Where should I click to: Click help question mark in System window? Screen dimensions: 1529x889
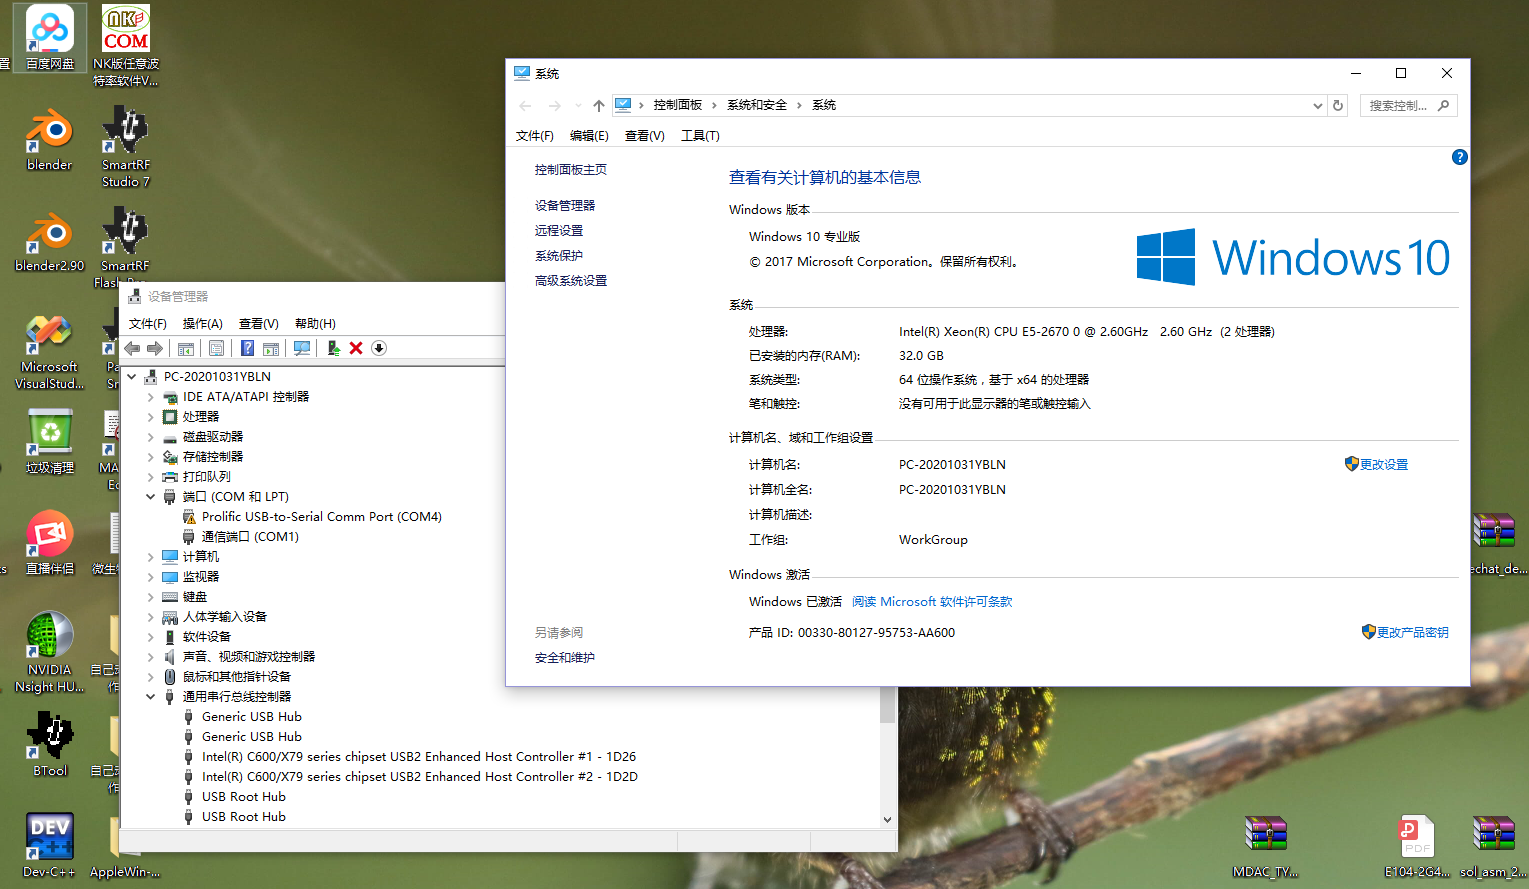[1459, 157]
